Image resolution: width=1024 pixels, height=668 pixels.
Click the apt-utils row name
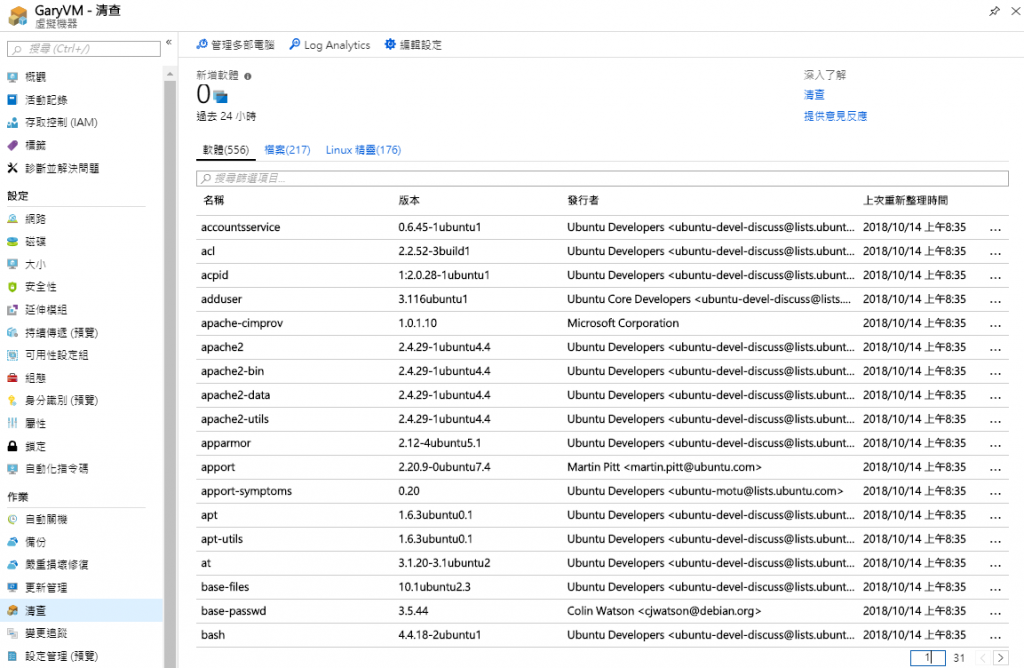[222, 539]
